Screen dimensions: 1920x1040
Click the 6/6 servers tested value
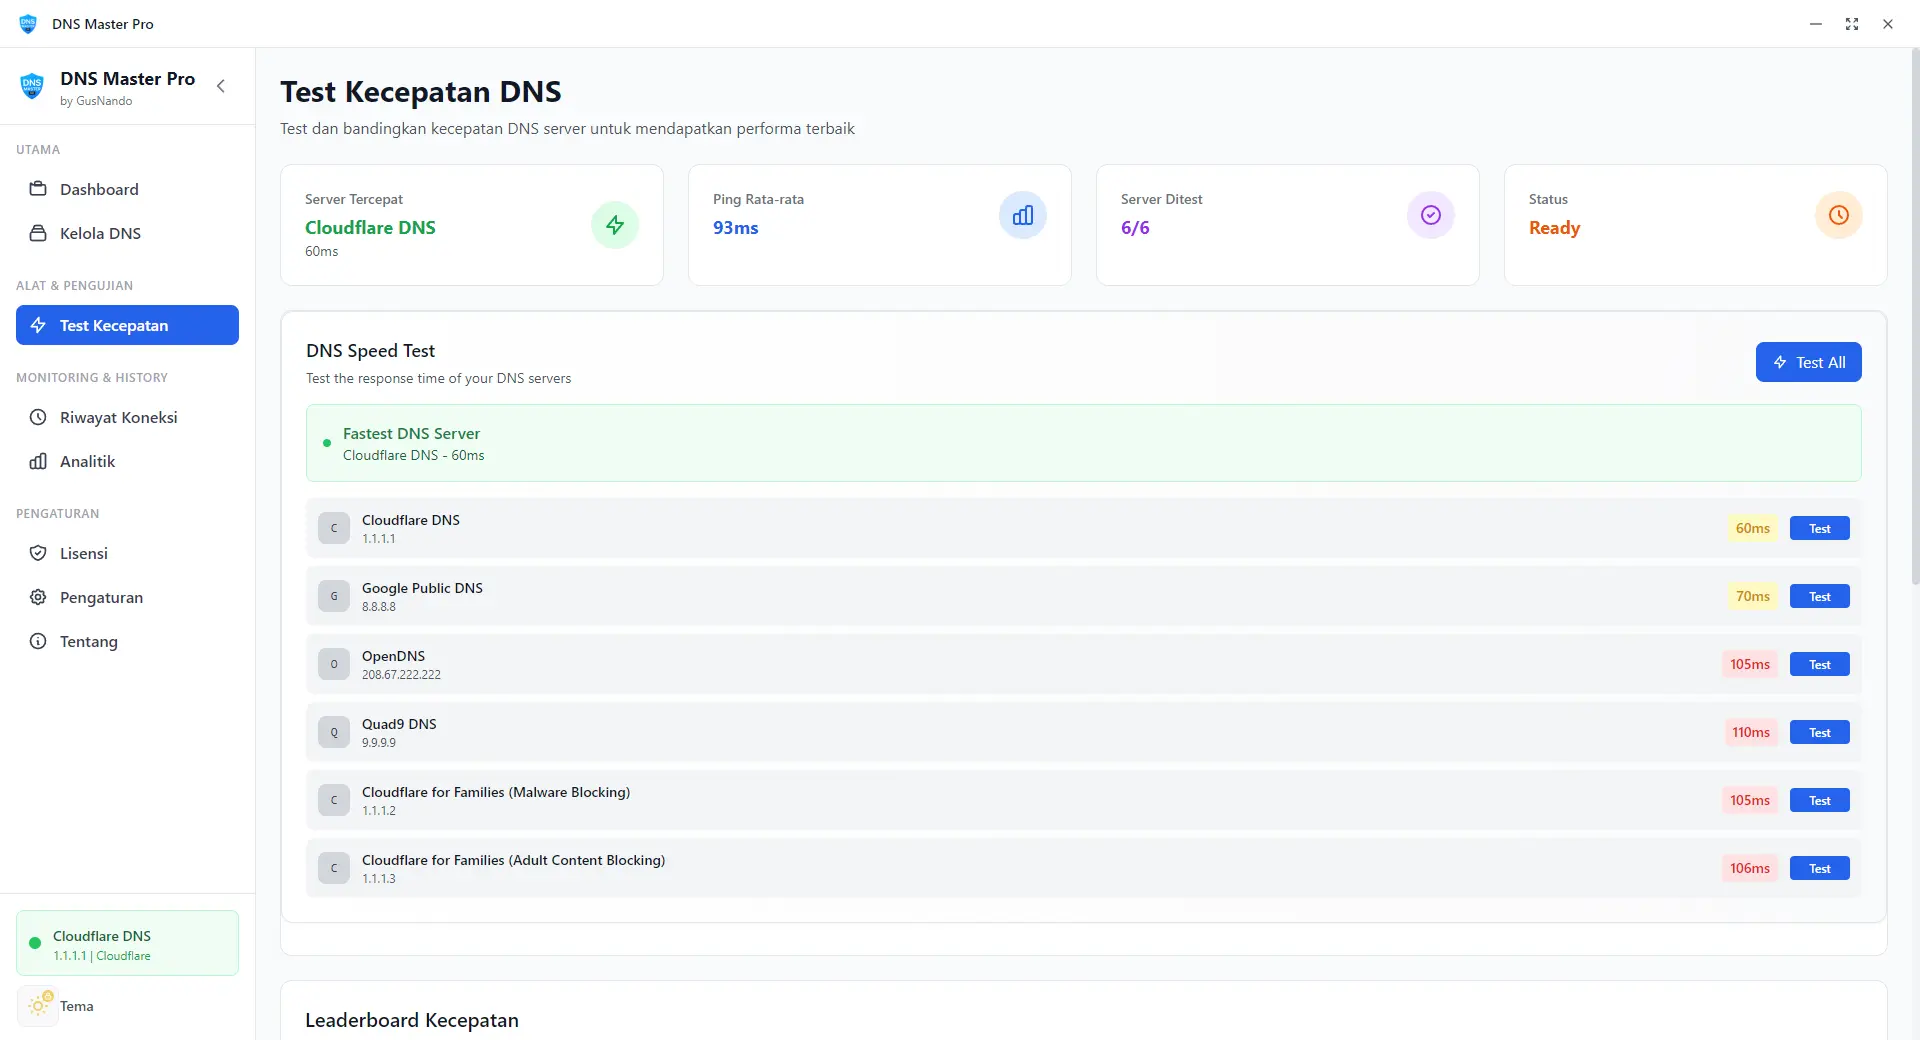[x=1135, y=228]
